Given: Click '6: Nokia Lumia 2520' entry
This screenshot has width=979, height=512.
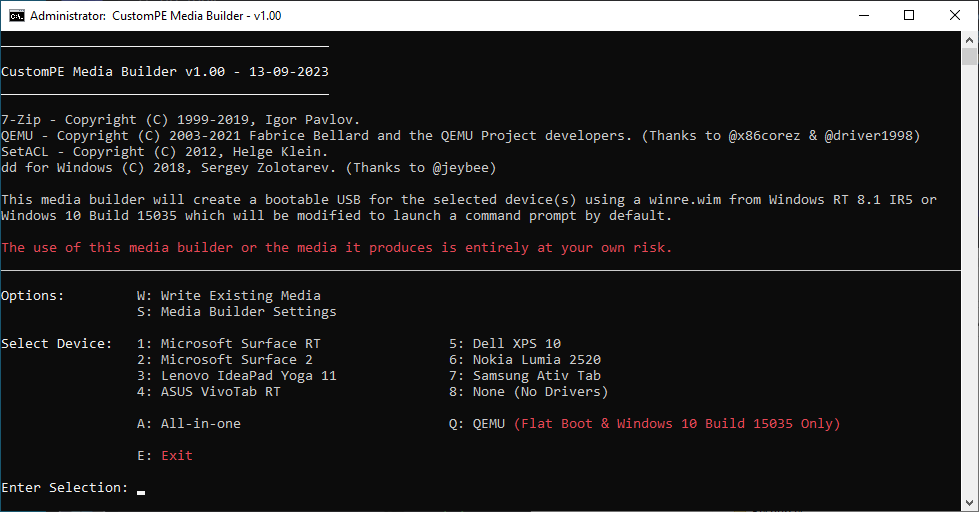Looking at the screenshot, I should 524,360.
